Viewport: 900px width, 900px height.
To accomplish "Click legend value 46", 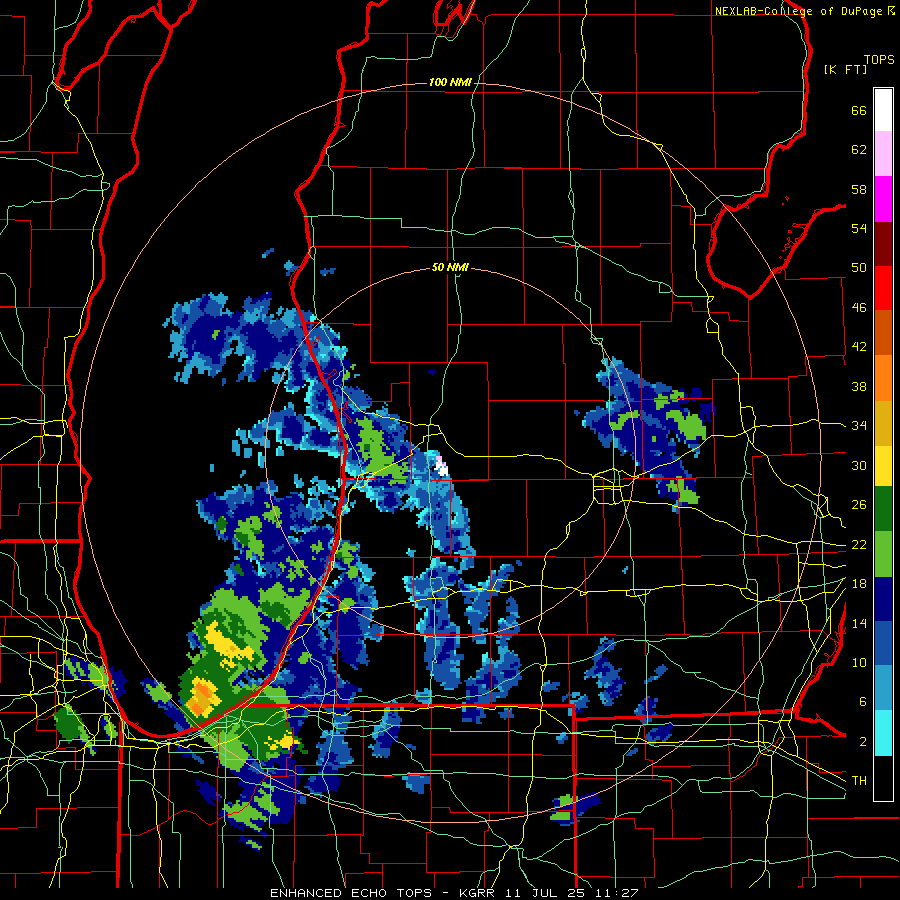I will click(x=859, y=307).
